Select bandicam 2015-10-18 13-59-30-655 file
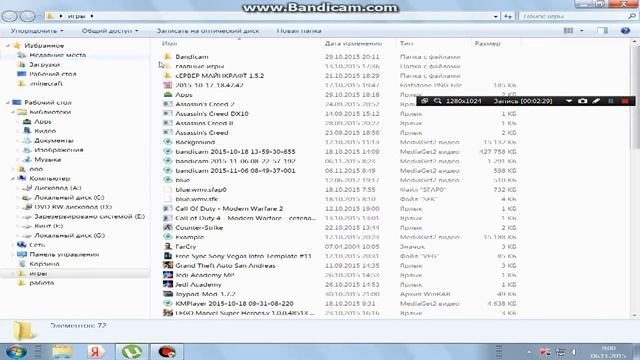This screenshot has width=640, height=360. tap(235, 151)
